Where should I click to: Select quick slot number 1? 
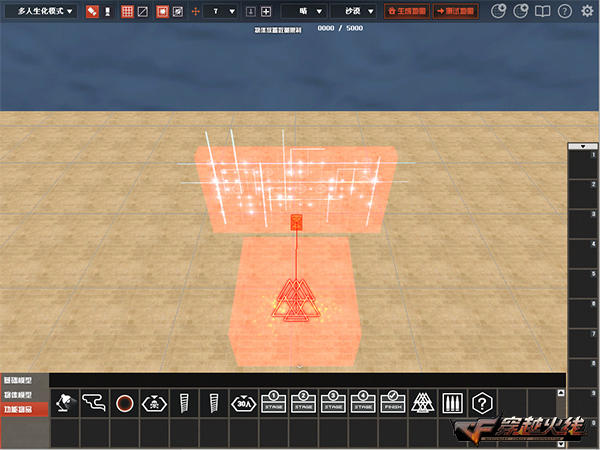pyautogui.click(x=583, y=164)
